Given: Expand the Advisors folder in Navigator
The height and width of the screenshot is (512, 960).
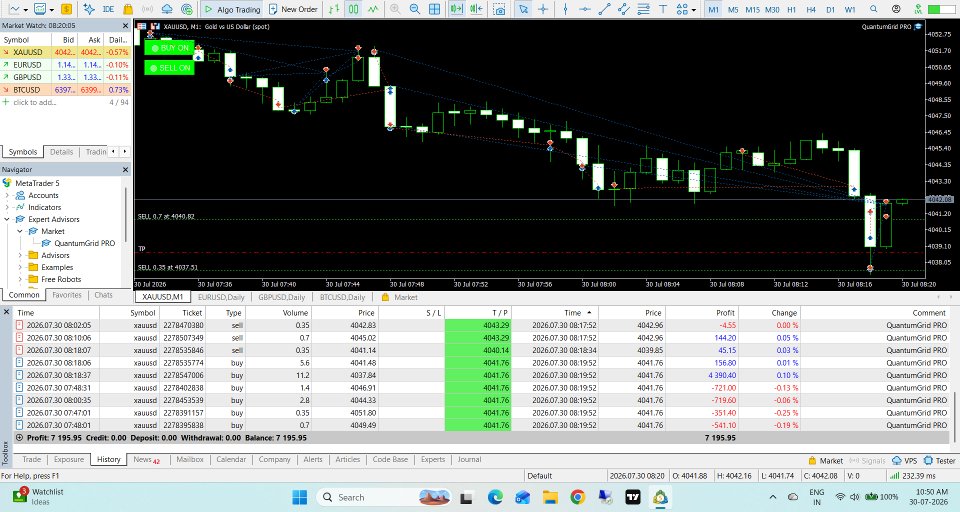Looking at the screenshot, I should tap(20, 255).
